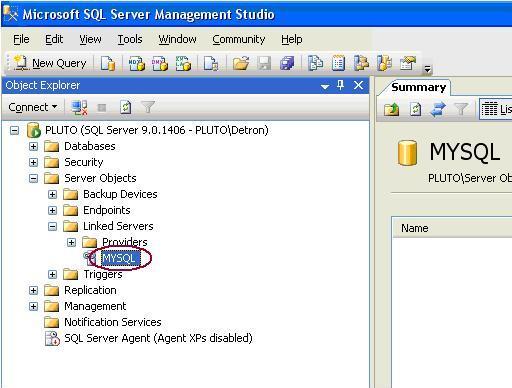Click the New Query button
The width and height of the screenshot is (512, 388).
coord(50,63)
